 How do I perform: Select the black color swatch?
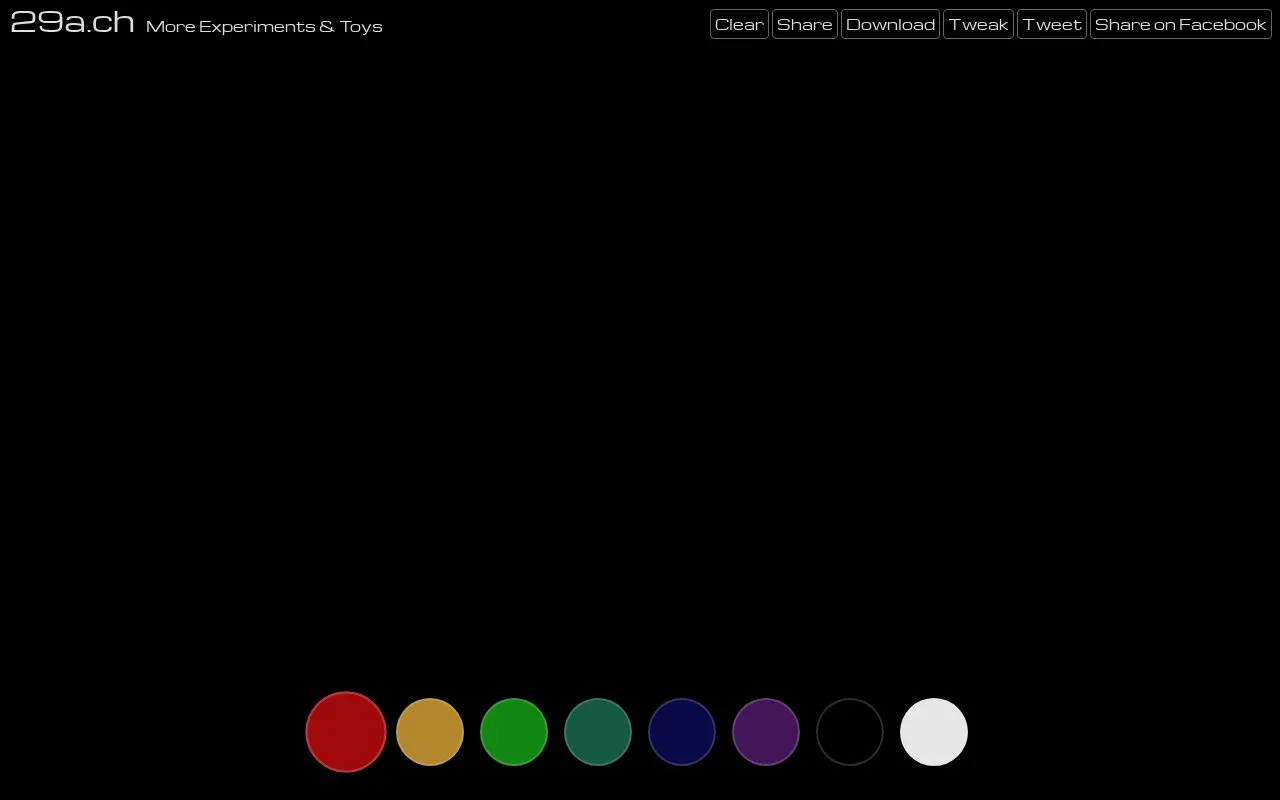coord(850,732)
